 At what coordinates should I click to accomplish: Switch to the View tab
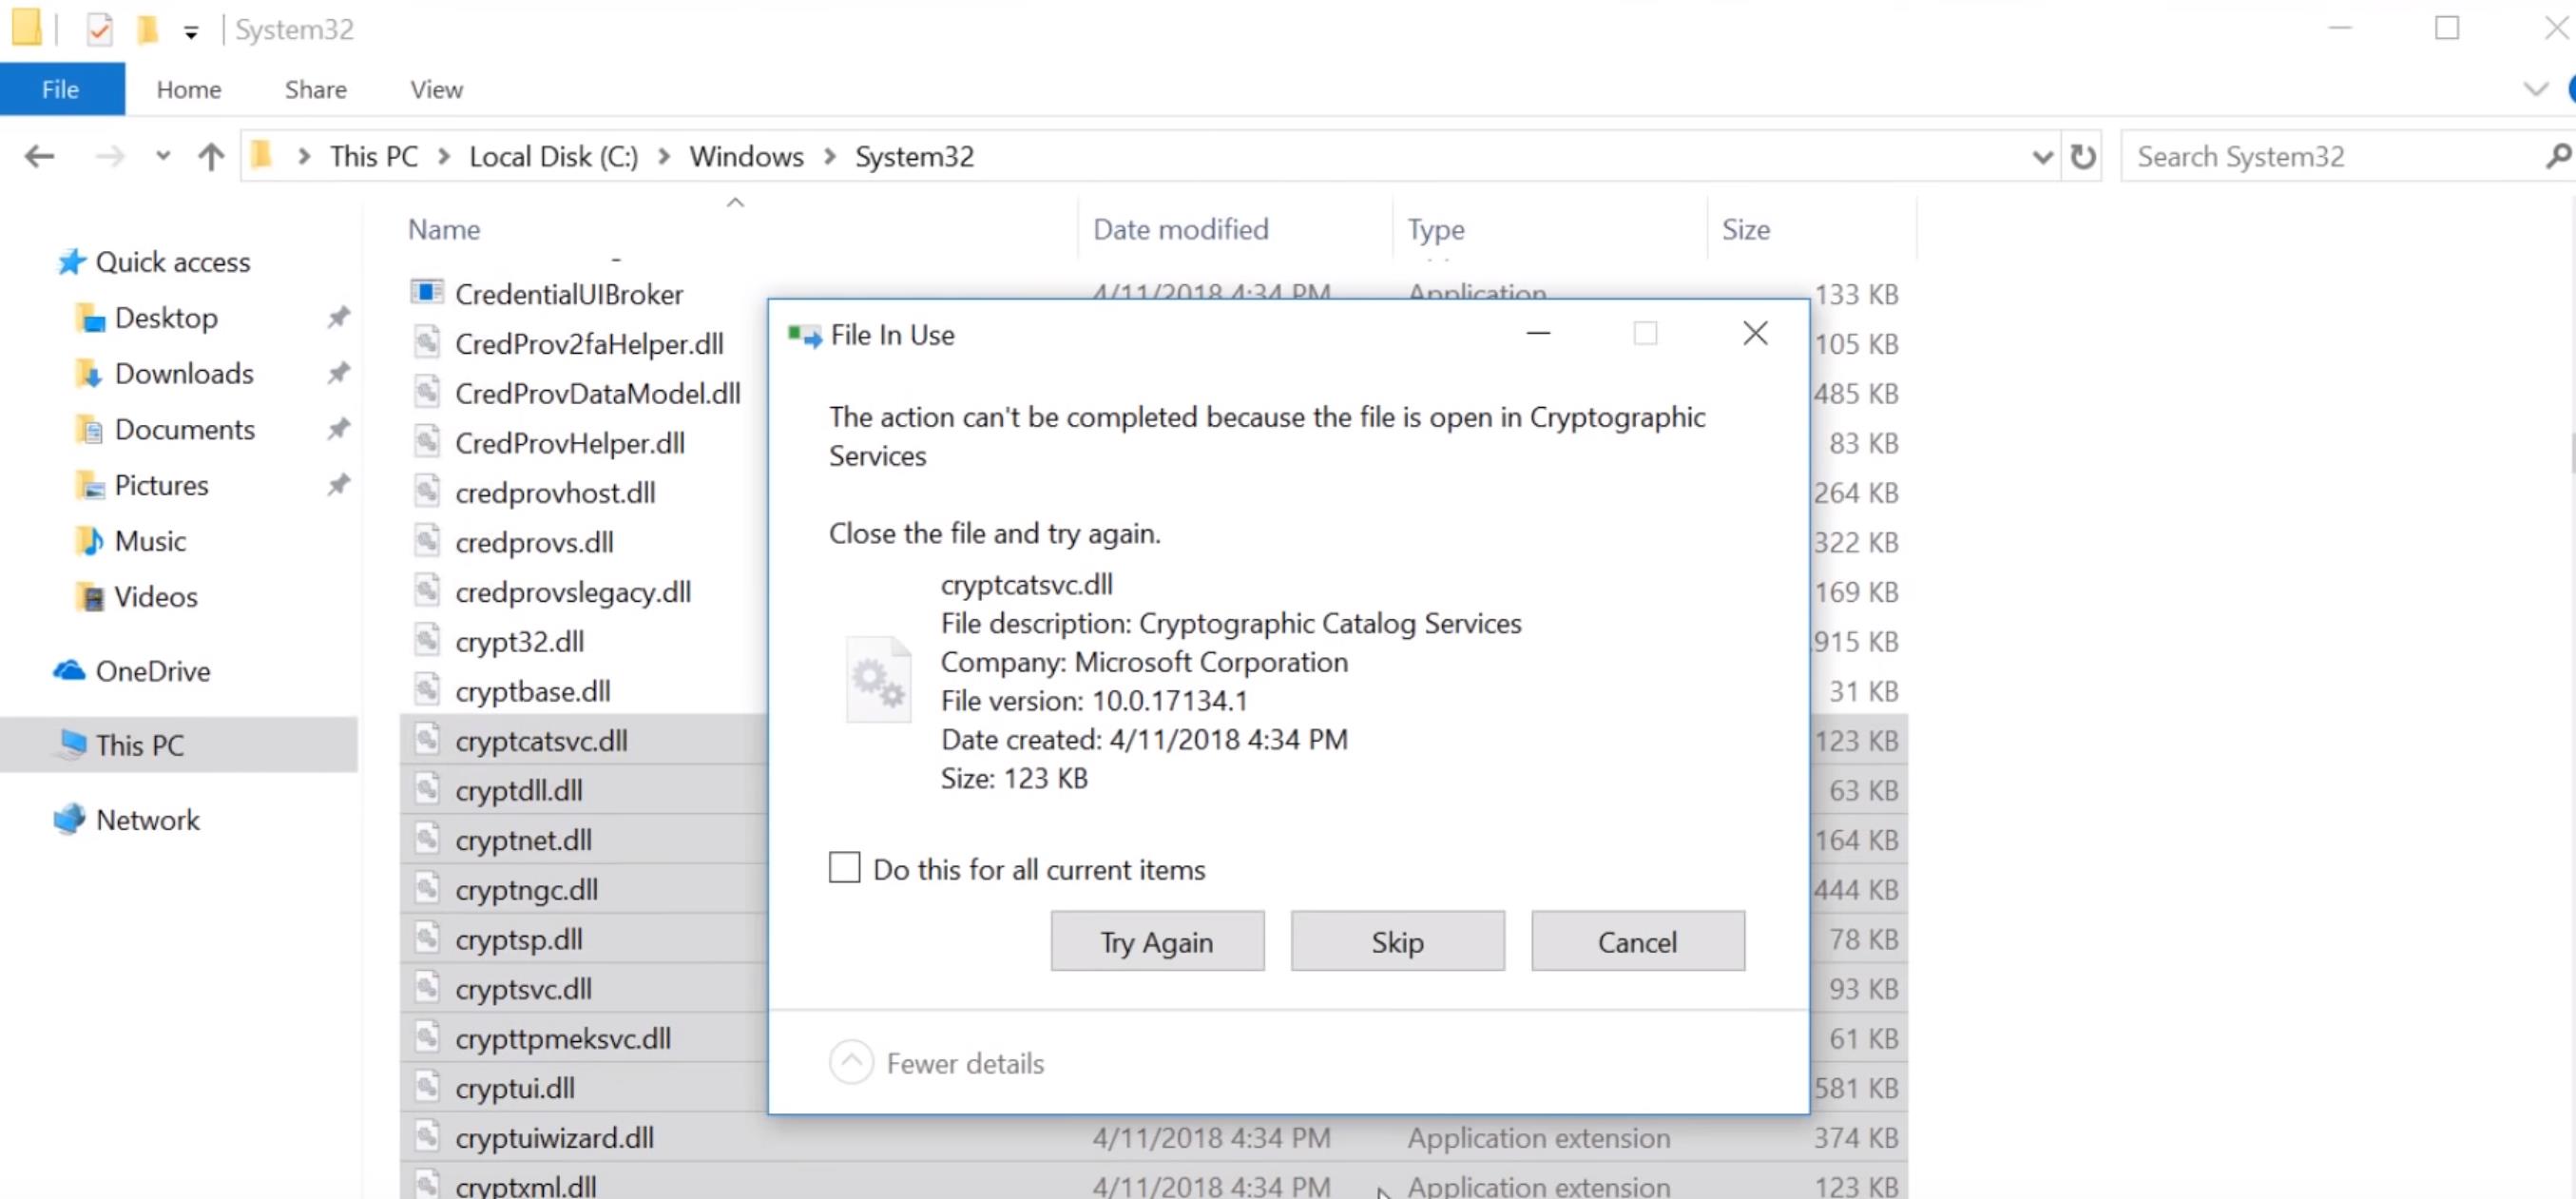point(435,89)
